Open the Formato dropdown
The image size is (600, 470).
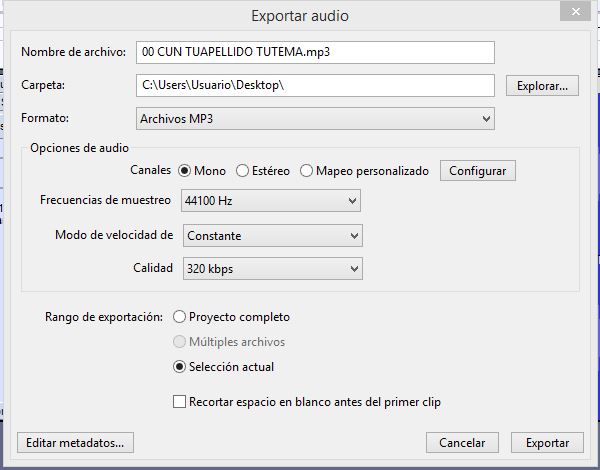(315, 119)
